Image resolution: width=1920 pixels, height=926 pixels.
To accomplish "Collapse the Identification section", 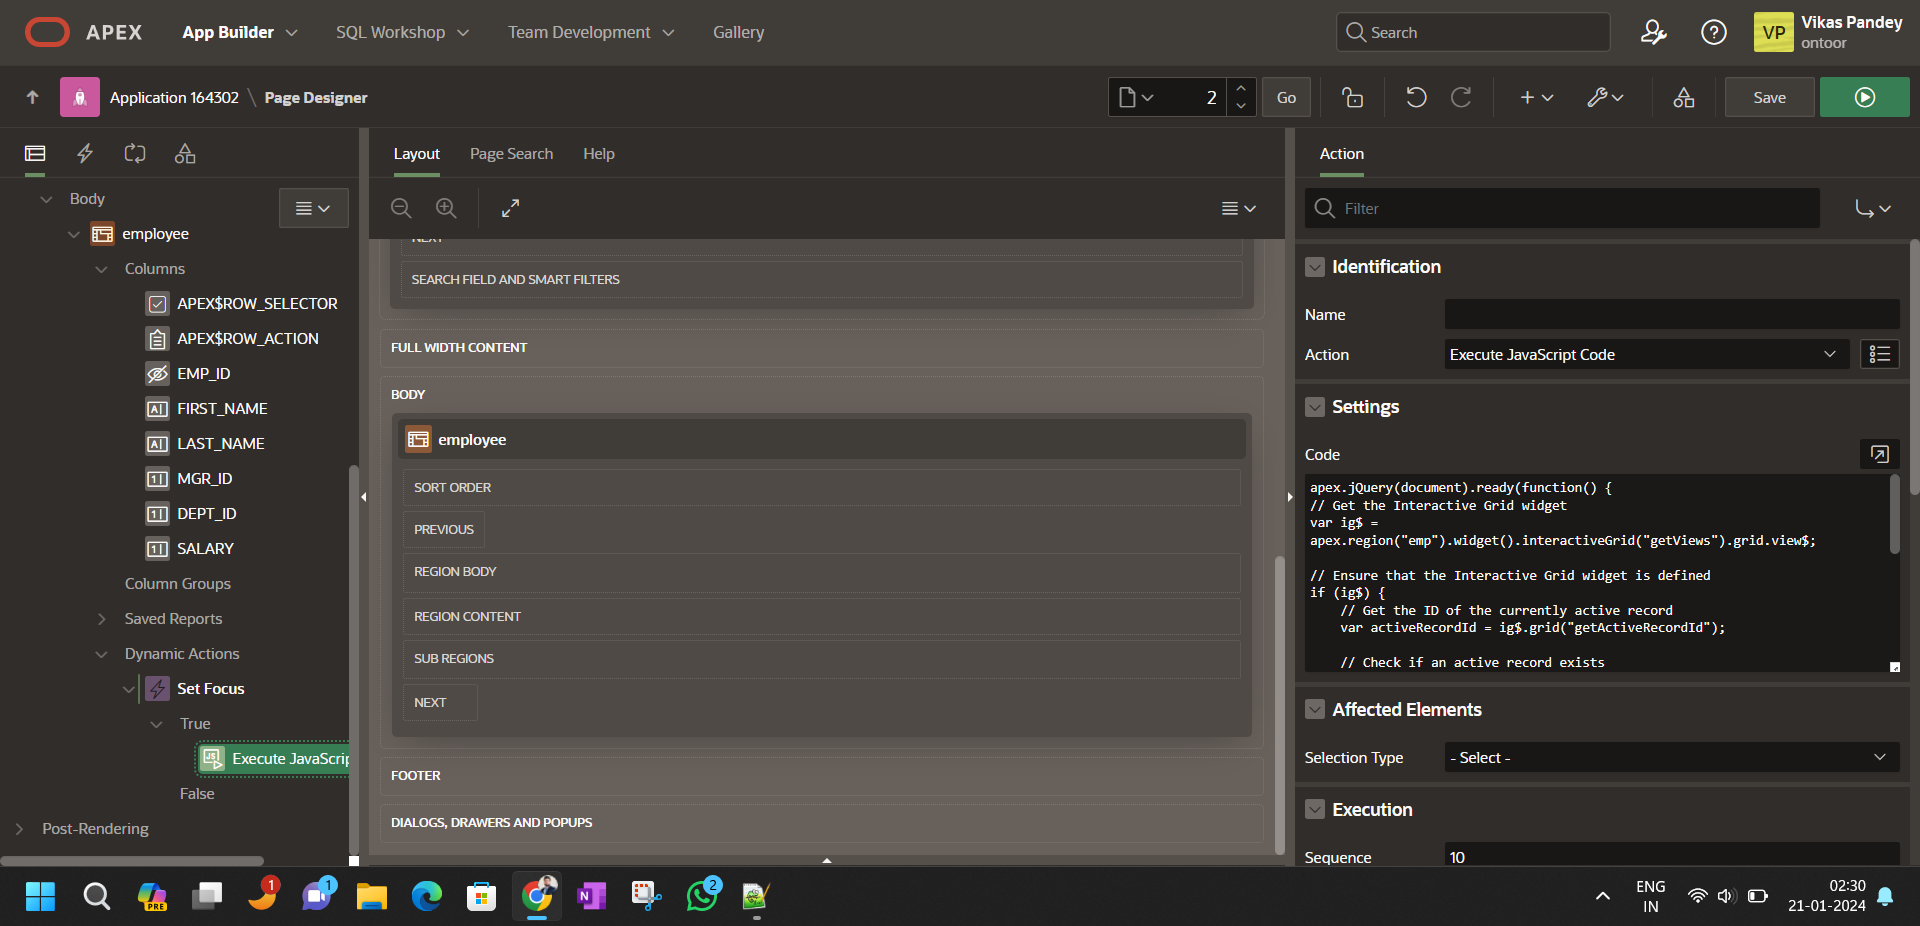I will (x=1315, y=267).
